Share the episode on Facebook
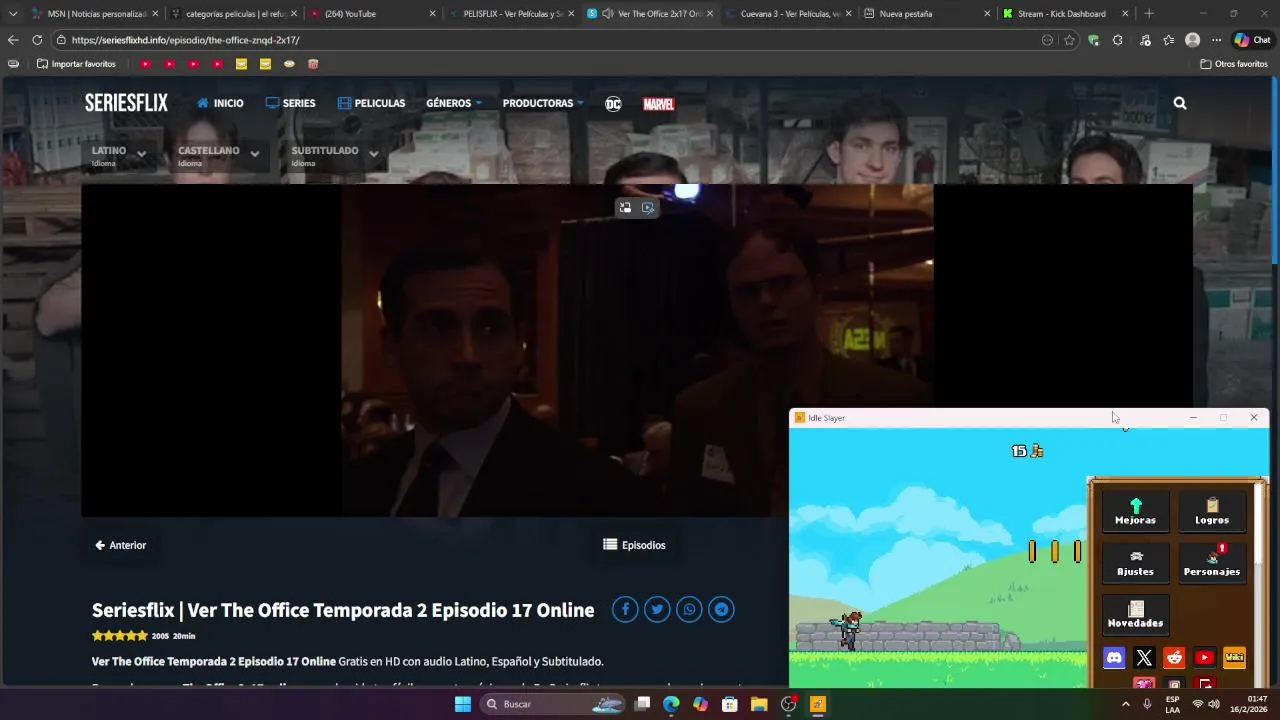The height and width of the screenshot is (720, 1280). pyautogui.click(x=625, y=609)
